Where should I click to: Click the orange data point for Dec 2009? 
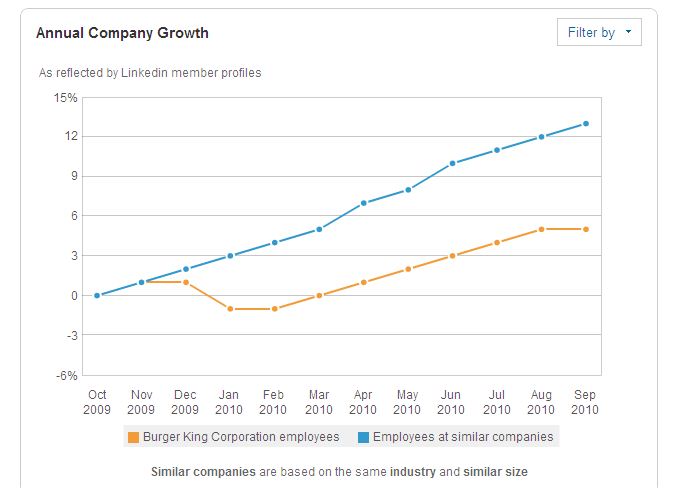(186, 282)
